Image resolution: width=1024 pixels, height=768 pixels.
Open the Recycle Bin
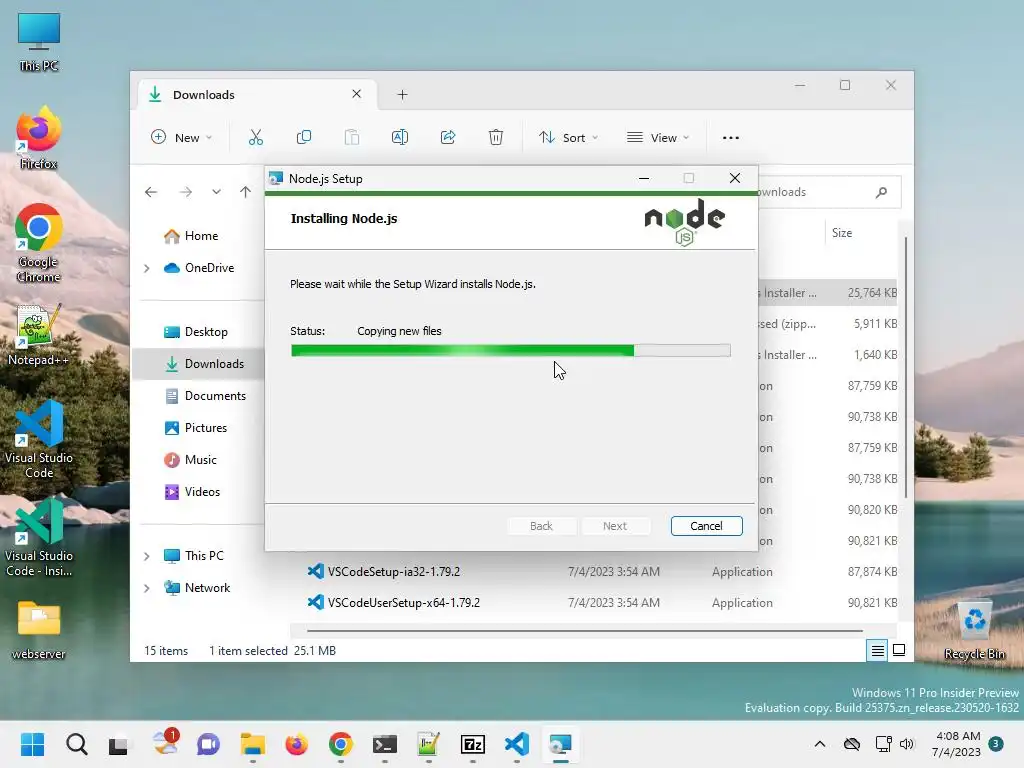click(x=974, y=630)
